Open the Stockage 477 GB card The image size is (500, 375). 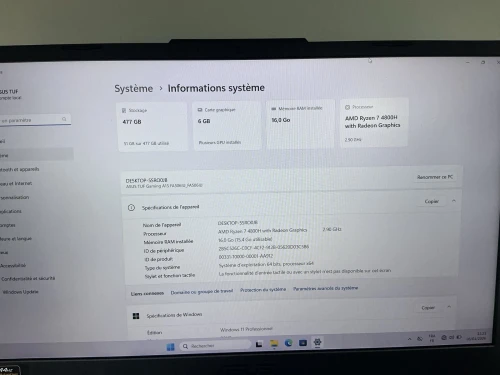152,127
